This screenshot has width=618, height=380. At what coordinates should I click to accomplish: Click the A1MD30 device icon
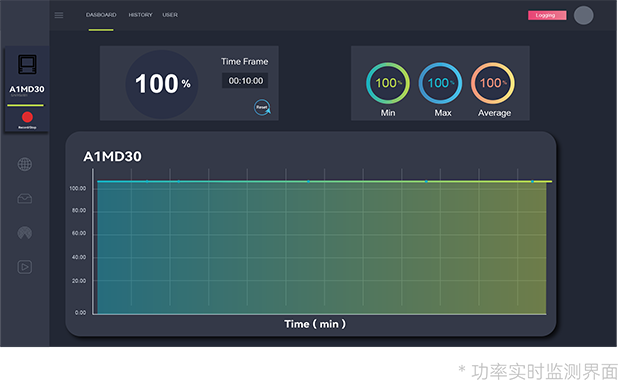(x=27, y=64)
